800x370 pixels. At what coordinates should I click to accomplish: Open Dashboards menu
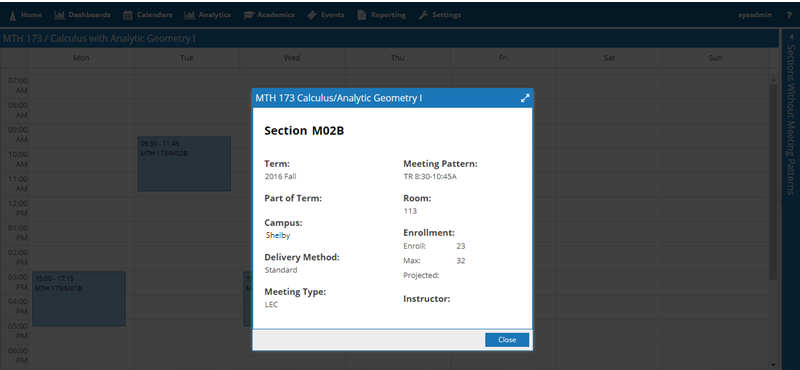point(82,15)
